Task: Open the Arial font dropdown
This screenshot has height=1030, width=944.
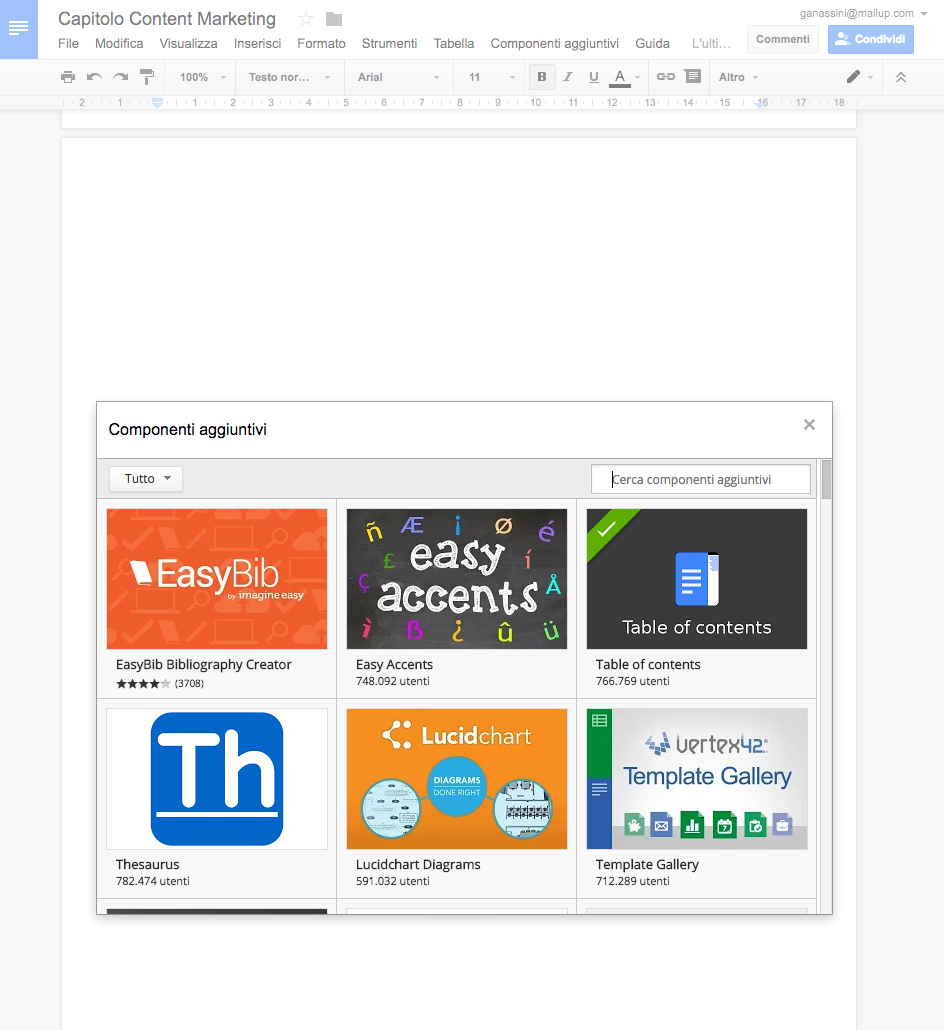Action: (398, 77)
